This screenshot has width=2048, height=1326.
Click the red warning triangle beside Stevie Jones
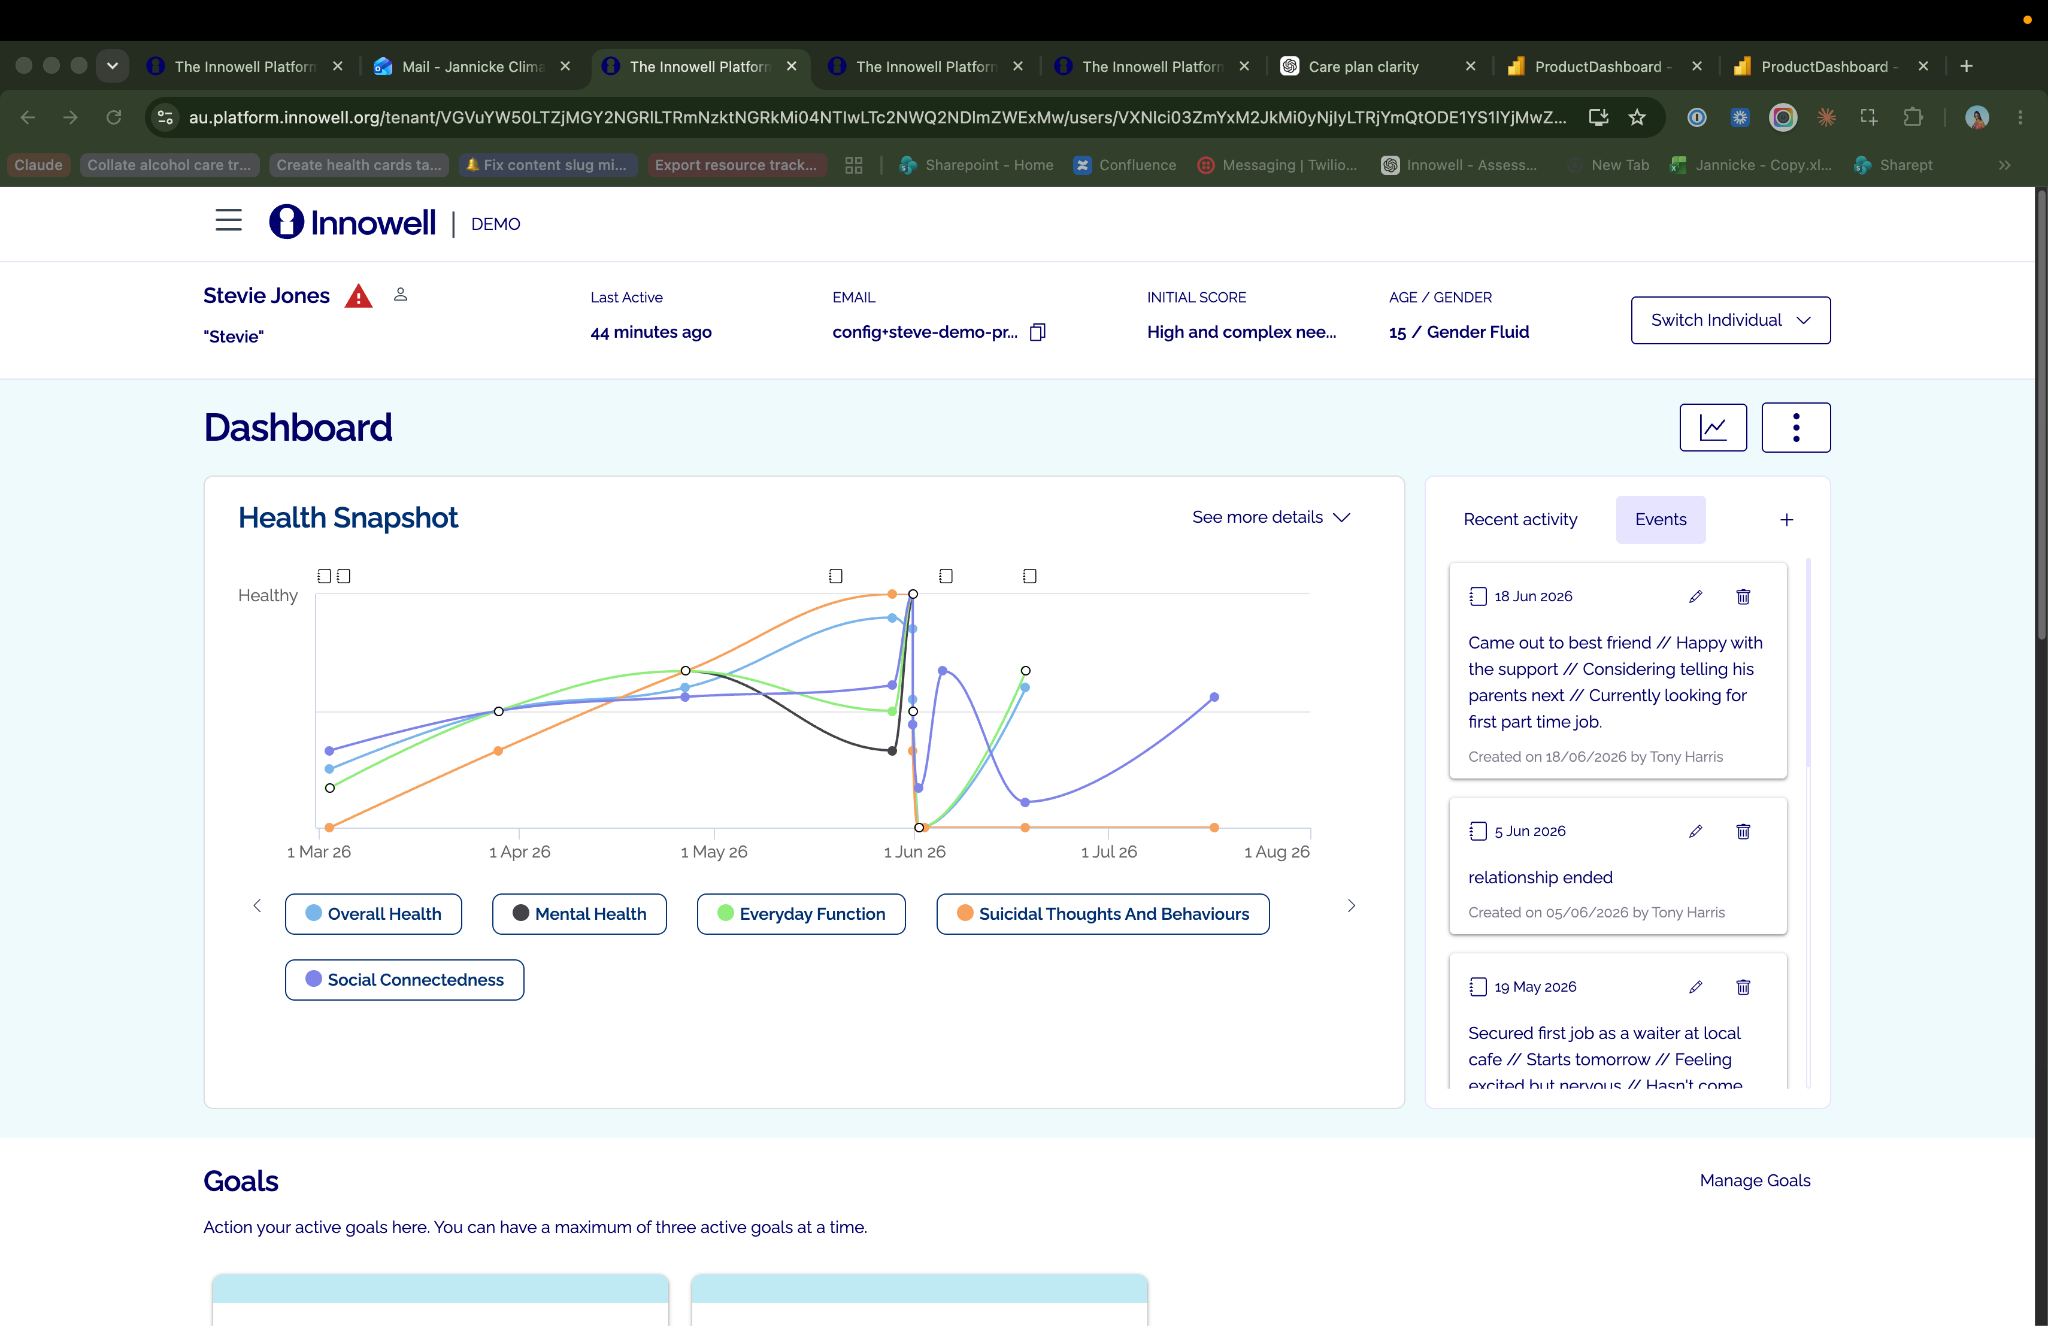pos(359,296)
